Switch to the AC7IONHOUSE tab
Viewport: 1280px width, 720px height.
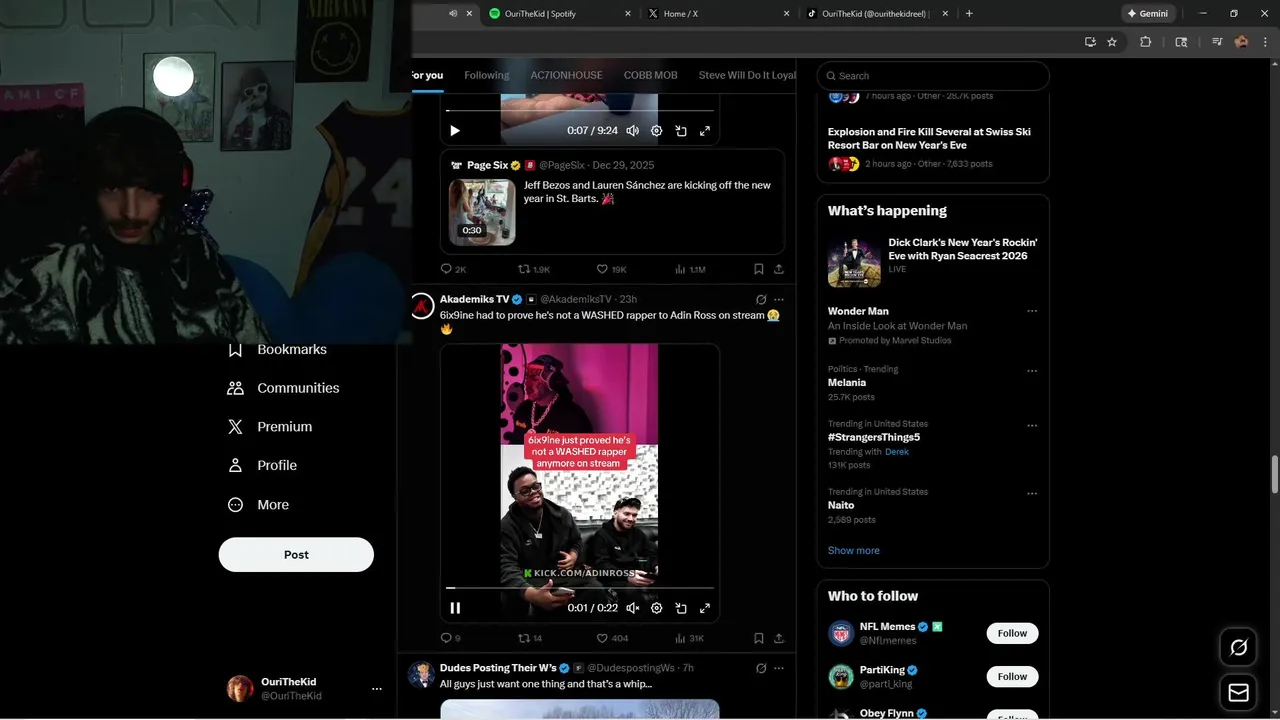pos(566,75)
